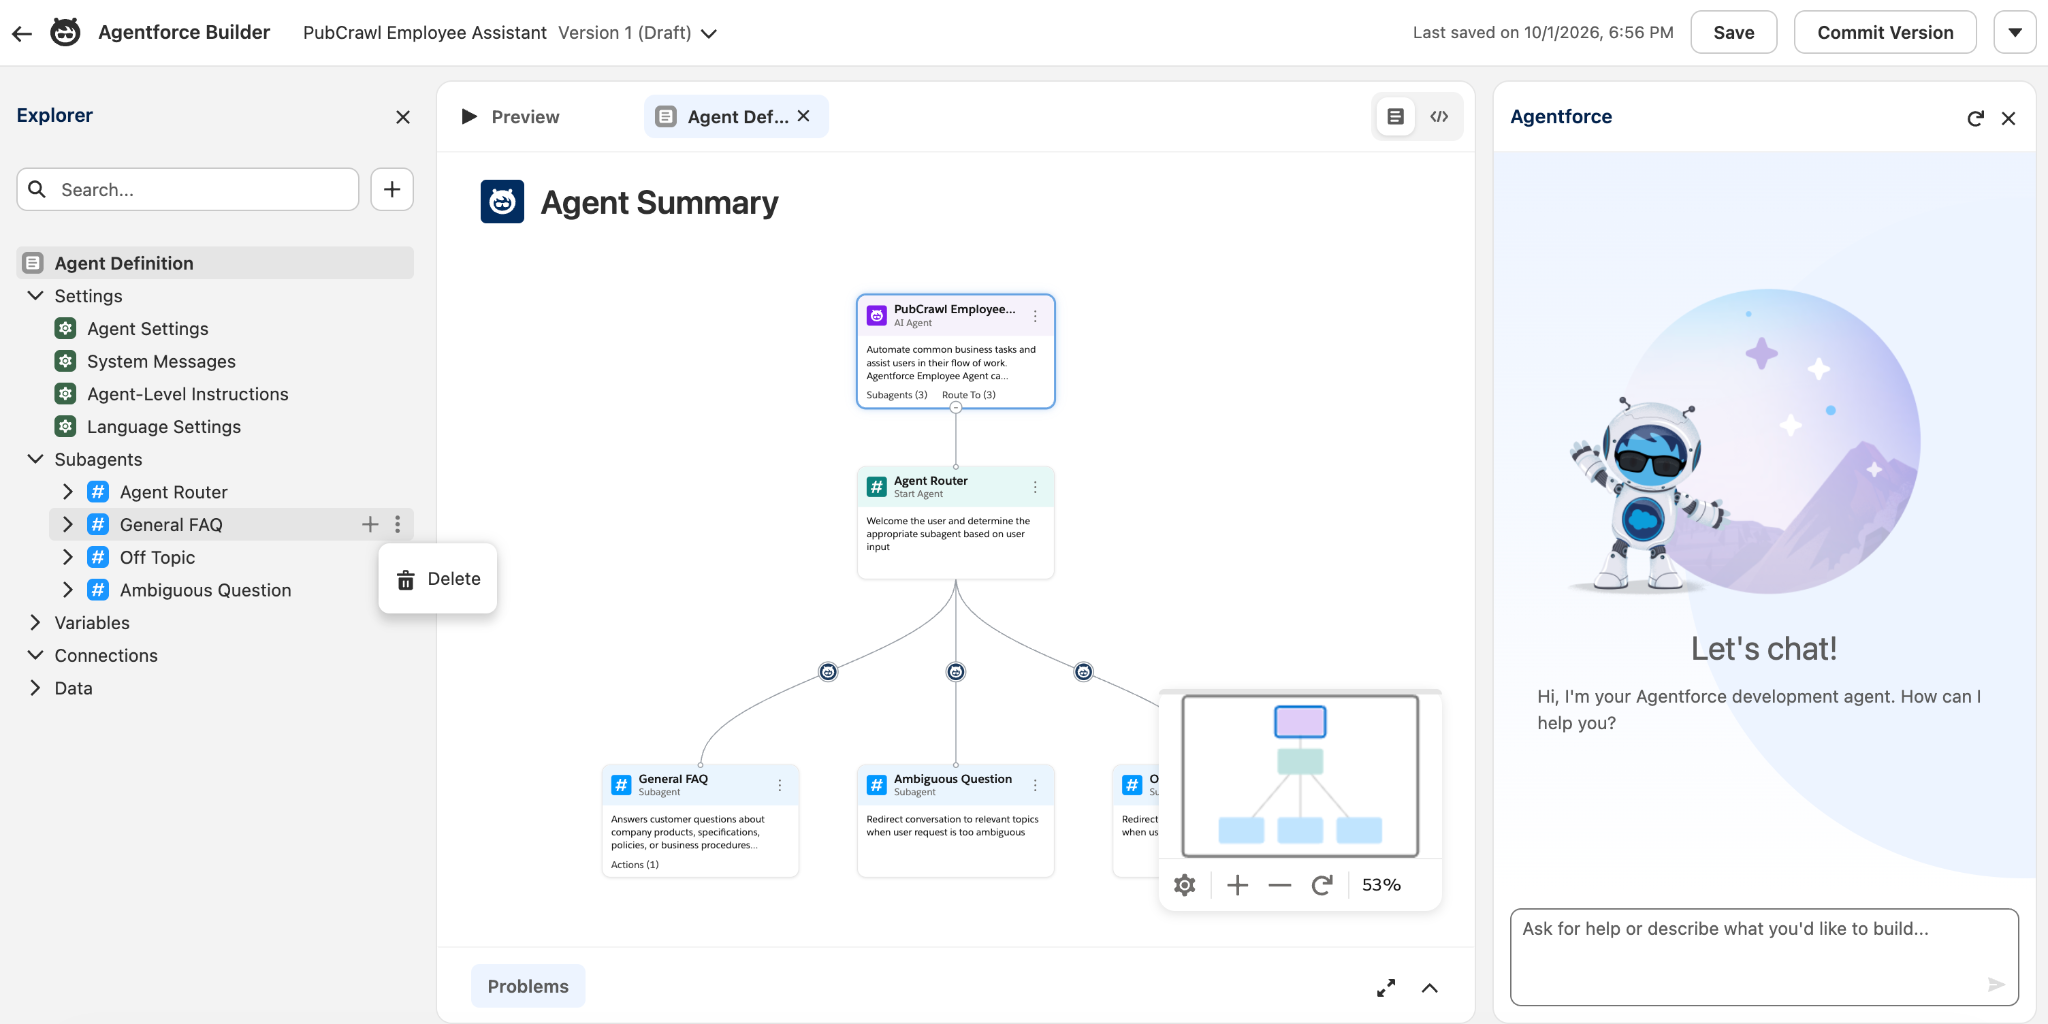Open System Messages
The height and width of the screenshot is (1024, 2048).
click(161, 361)
